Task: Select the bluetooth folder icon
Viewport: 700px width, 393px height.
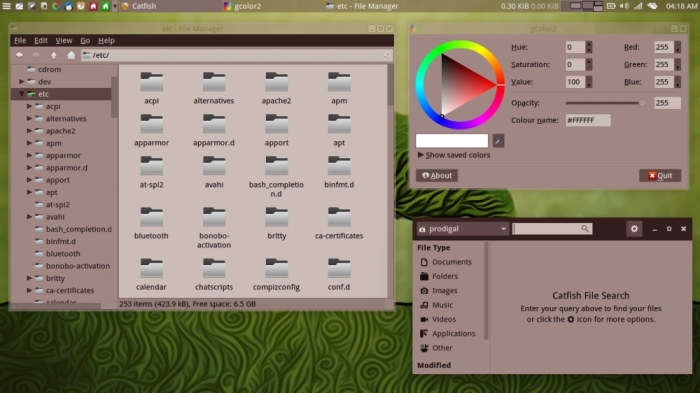Action: (151, 217)
